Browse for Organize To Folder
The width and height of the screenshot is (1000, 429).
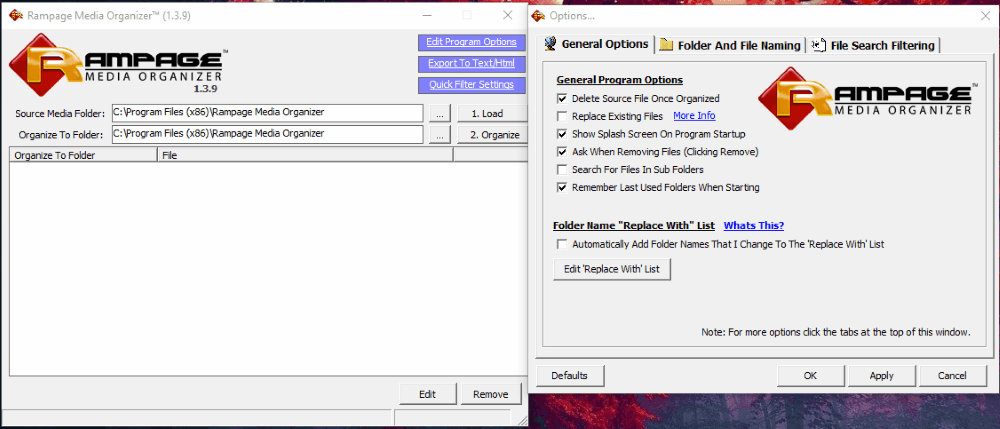(439, 135)
